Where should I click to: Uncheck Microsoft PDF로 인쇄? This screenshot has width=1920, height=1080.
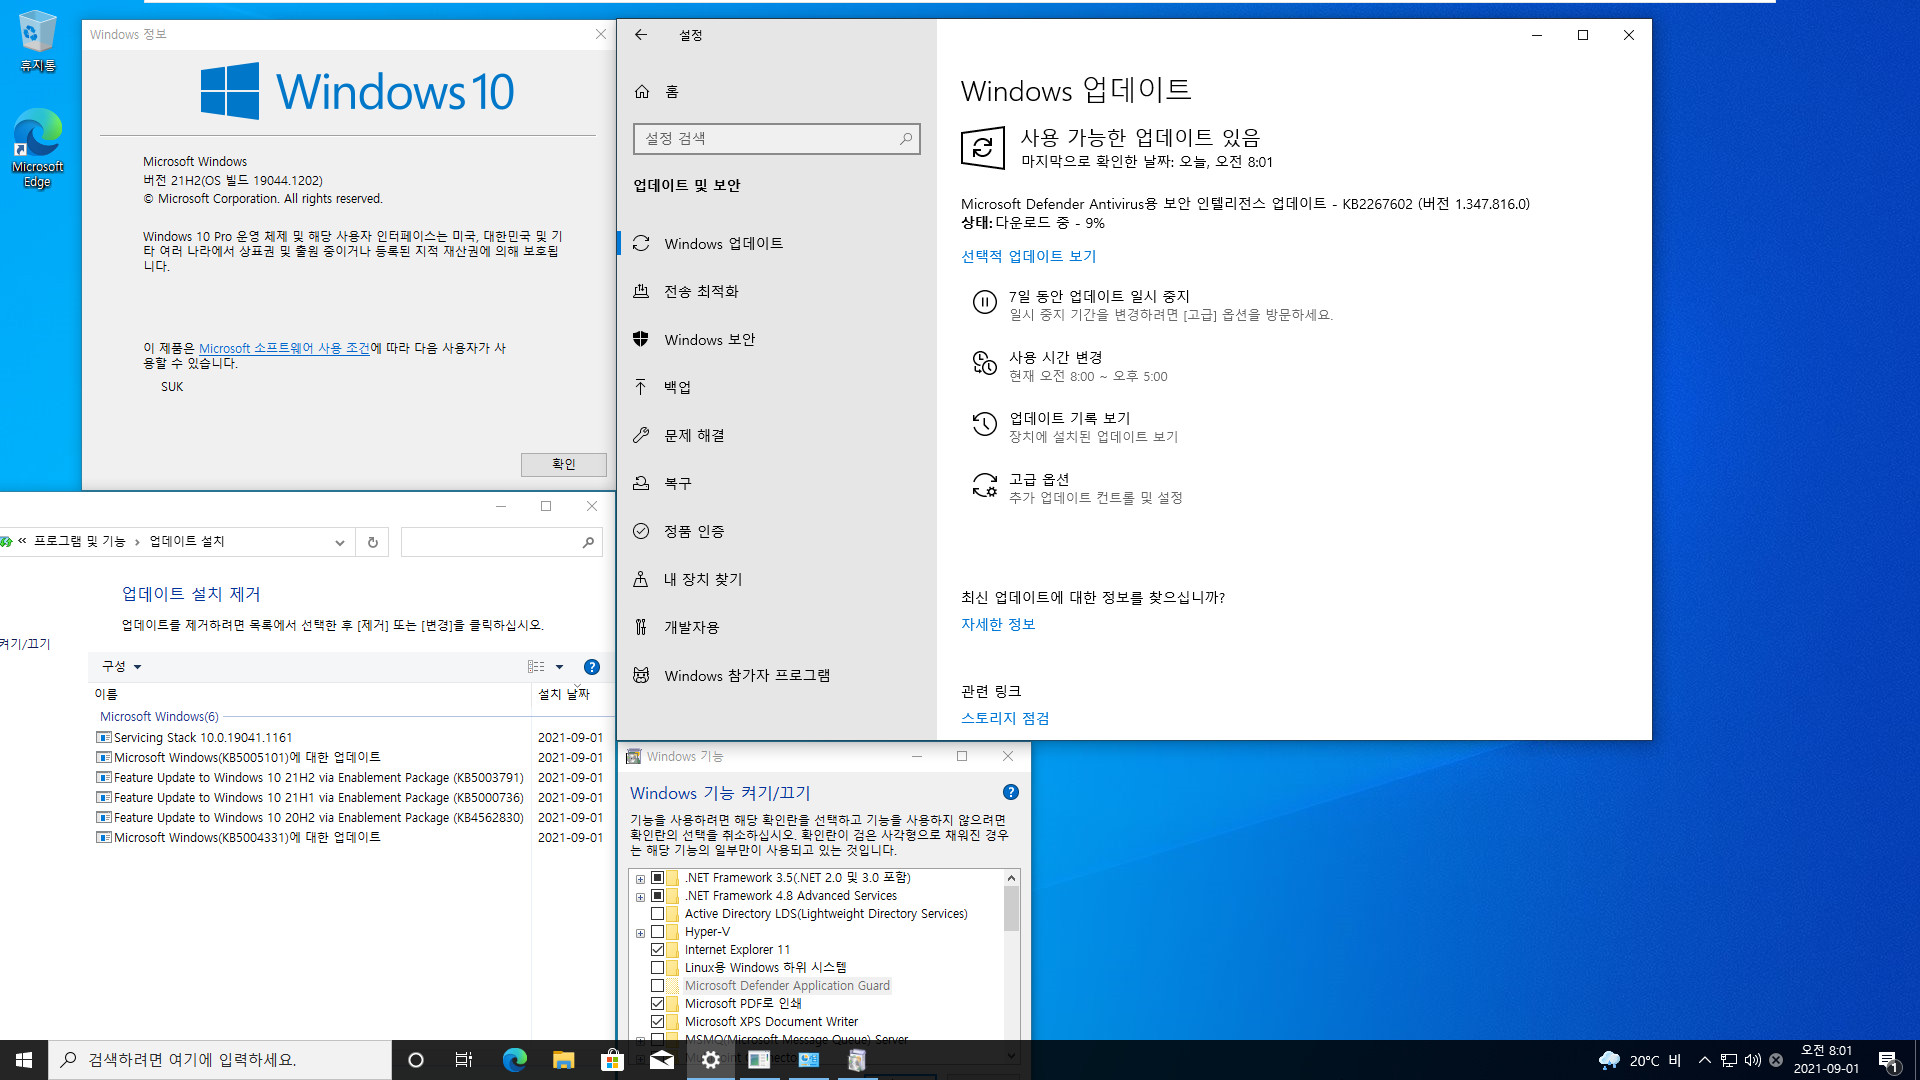[657, 1004]
